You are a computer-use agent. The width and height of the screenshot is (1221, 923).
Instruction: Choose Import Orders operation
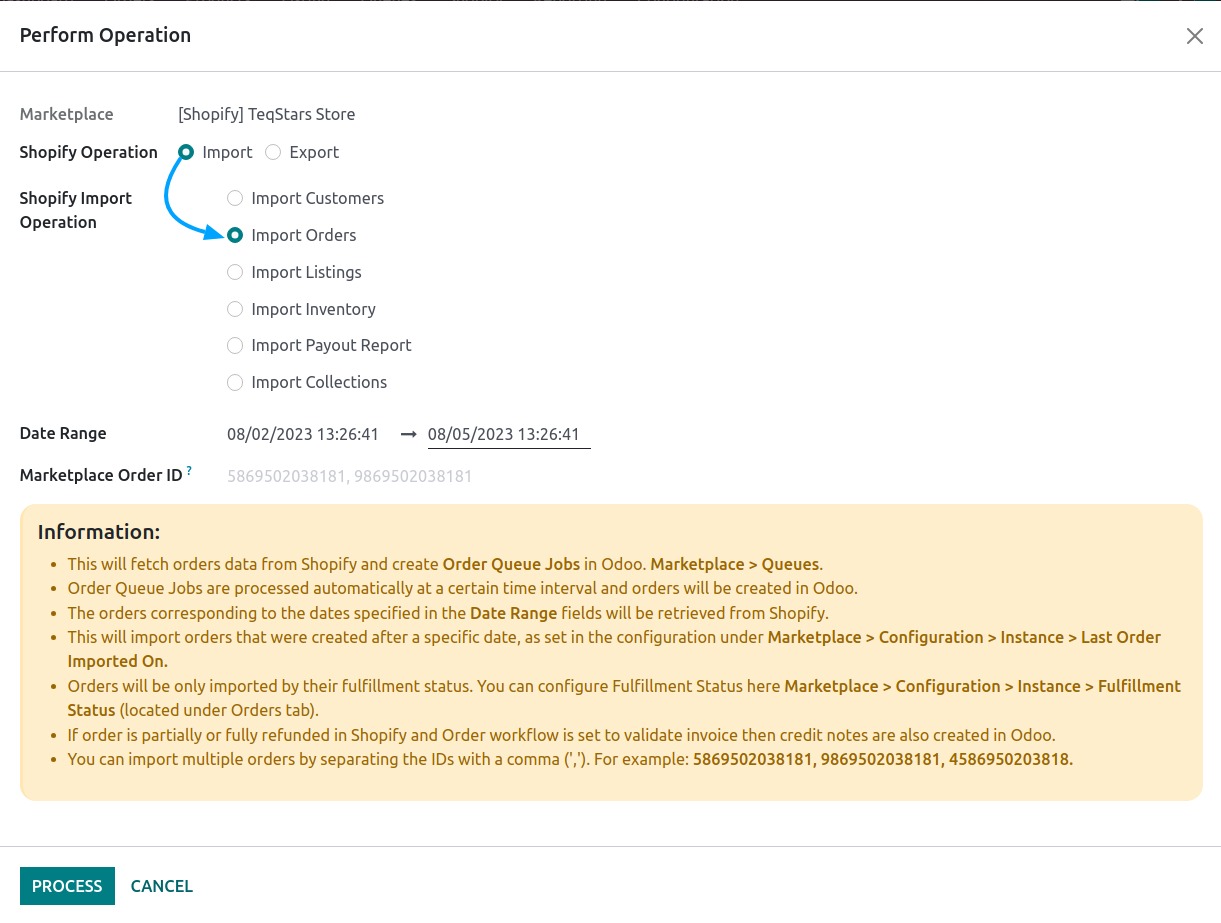pos(235,235)
